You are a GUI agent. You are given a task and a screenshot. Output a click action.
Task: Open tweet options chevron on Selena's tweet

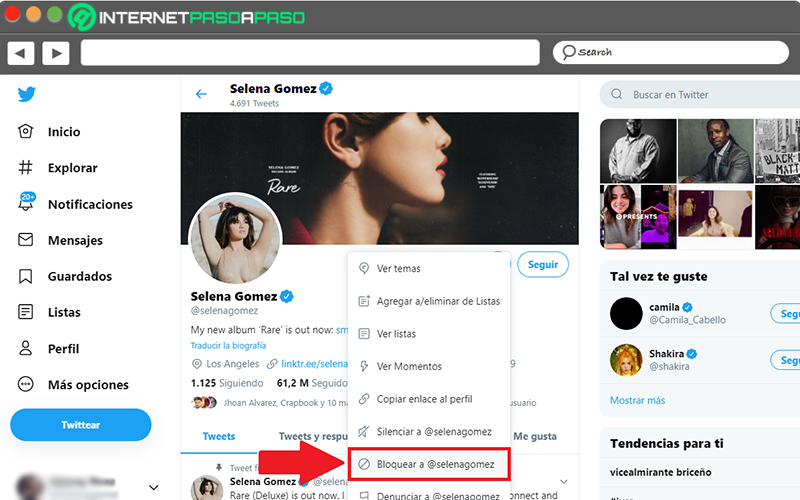564,481
